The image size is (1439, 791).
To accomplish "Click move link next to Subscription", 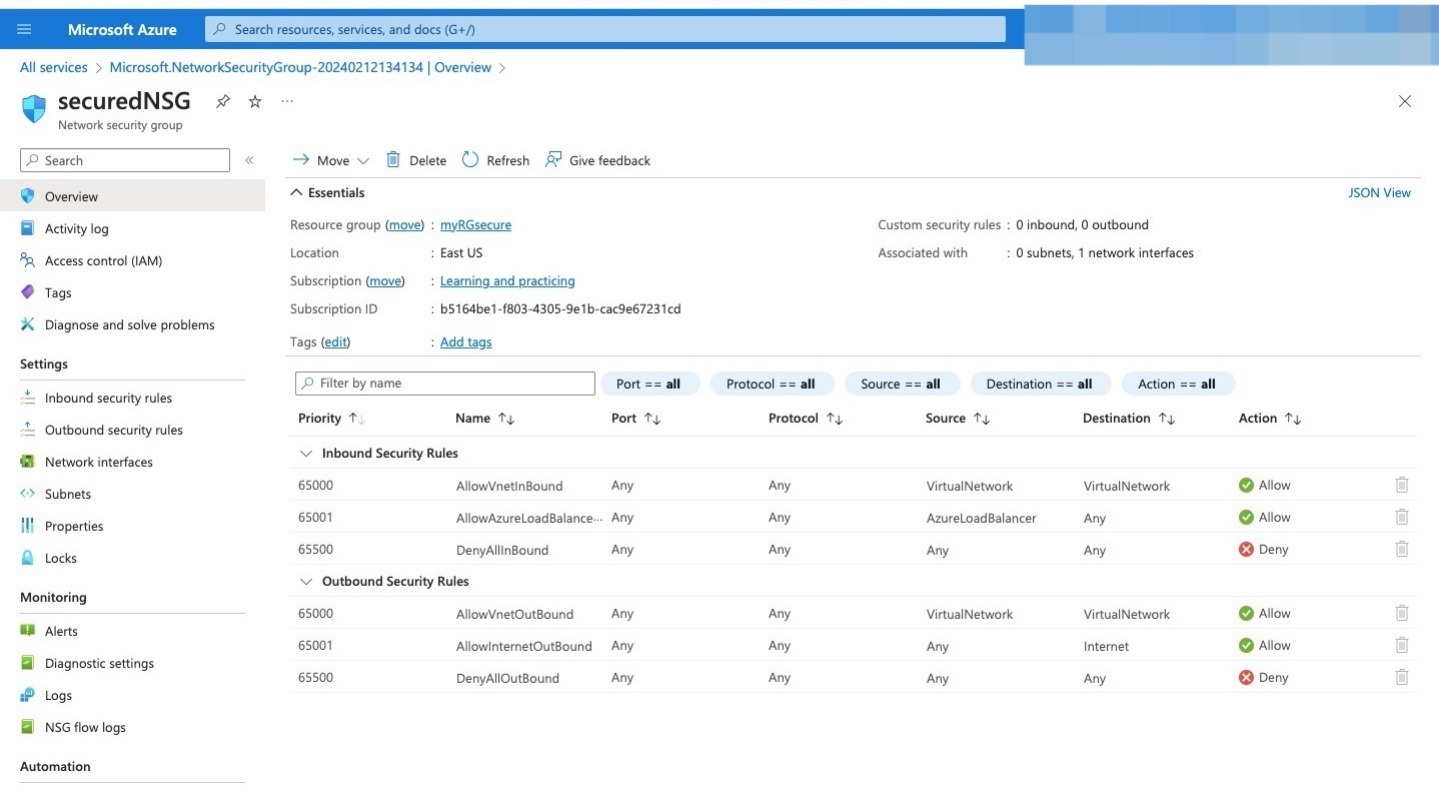I will pyautogui.click(x=385, y=281).
